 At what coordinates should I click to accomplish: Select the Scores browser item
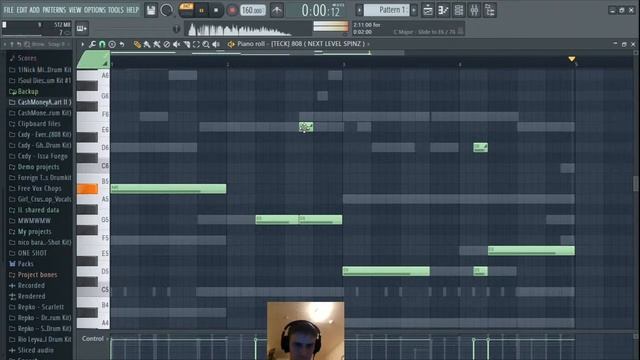27,58
